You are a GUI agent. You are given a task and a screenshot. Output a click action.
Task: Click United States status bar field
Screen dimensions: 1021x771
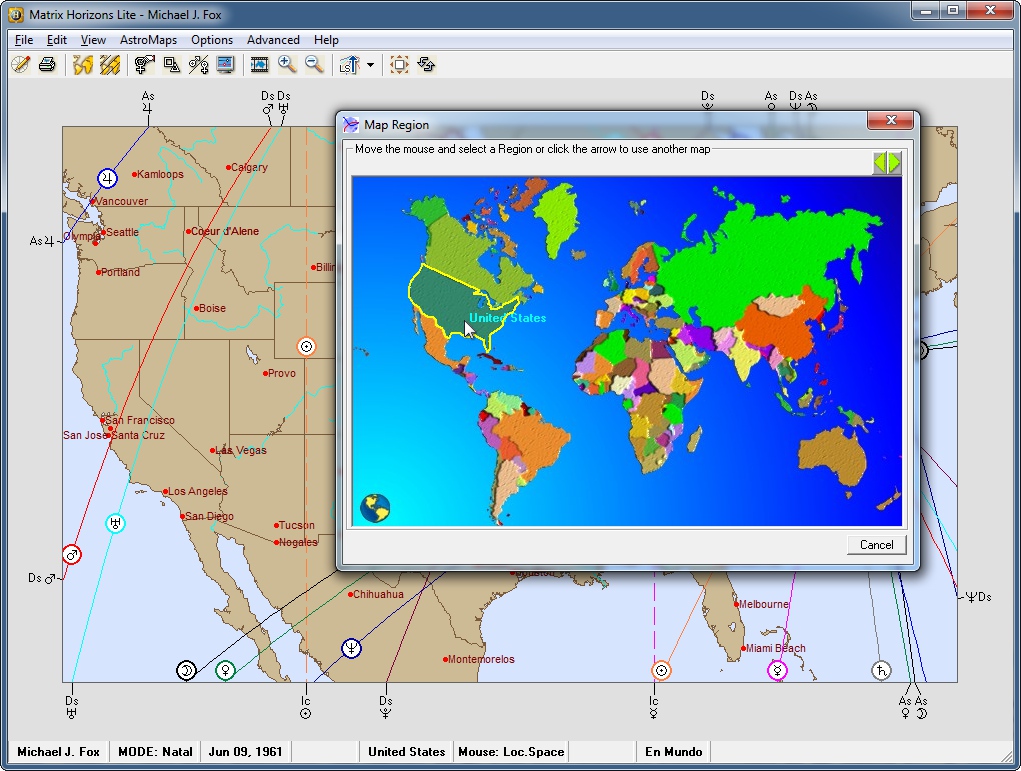click(406, 751)
